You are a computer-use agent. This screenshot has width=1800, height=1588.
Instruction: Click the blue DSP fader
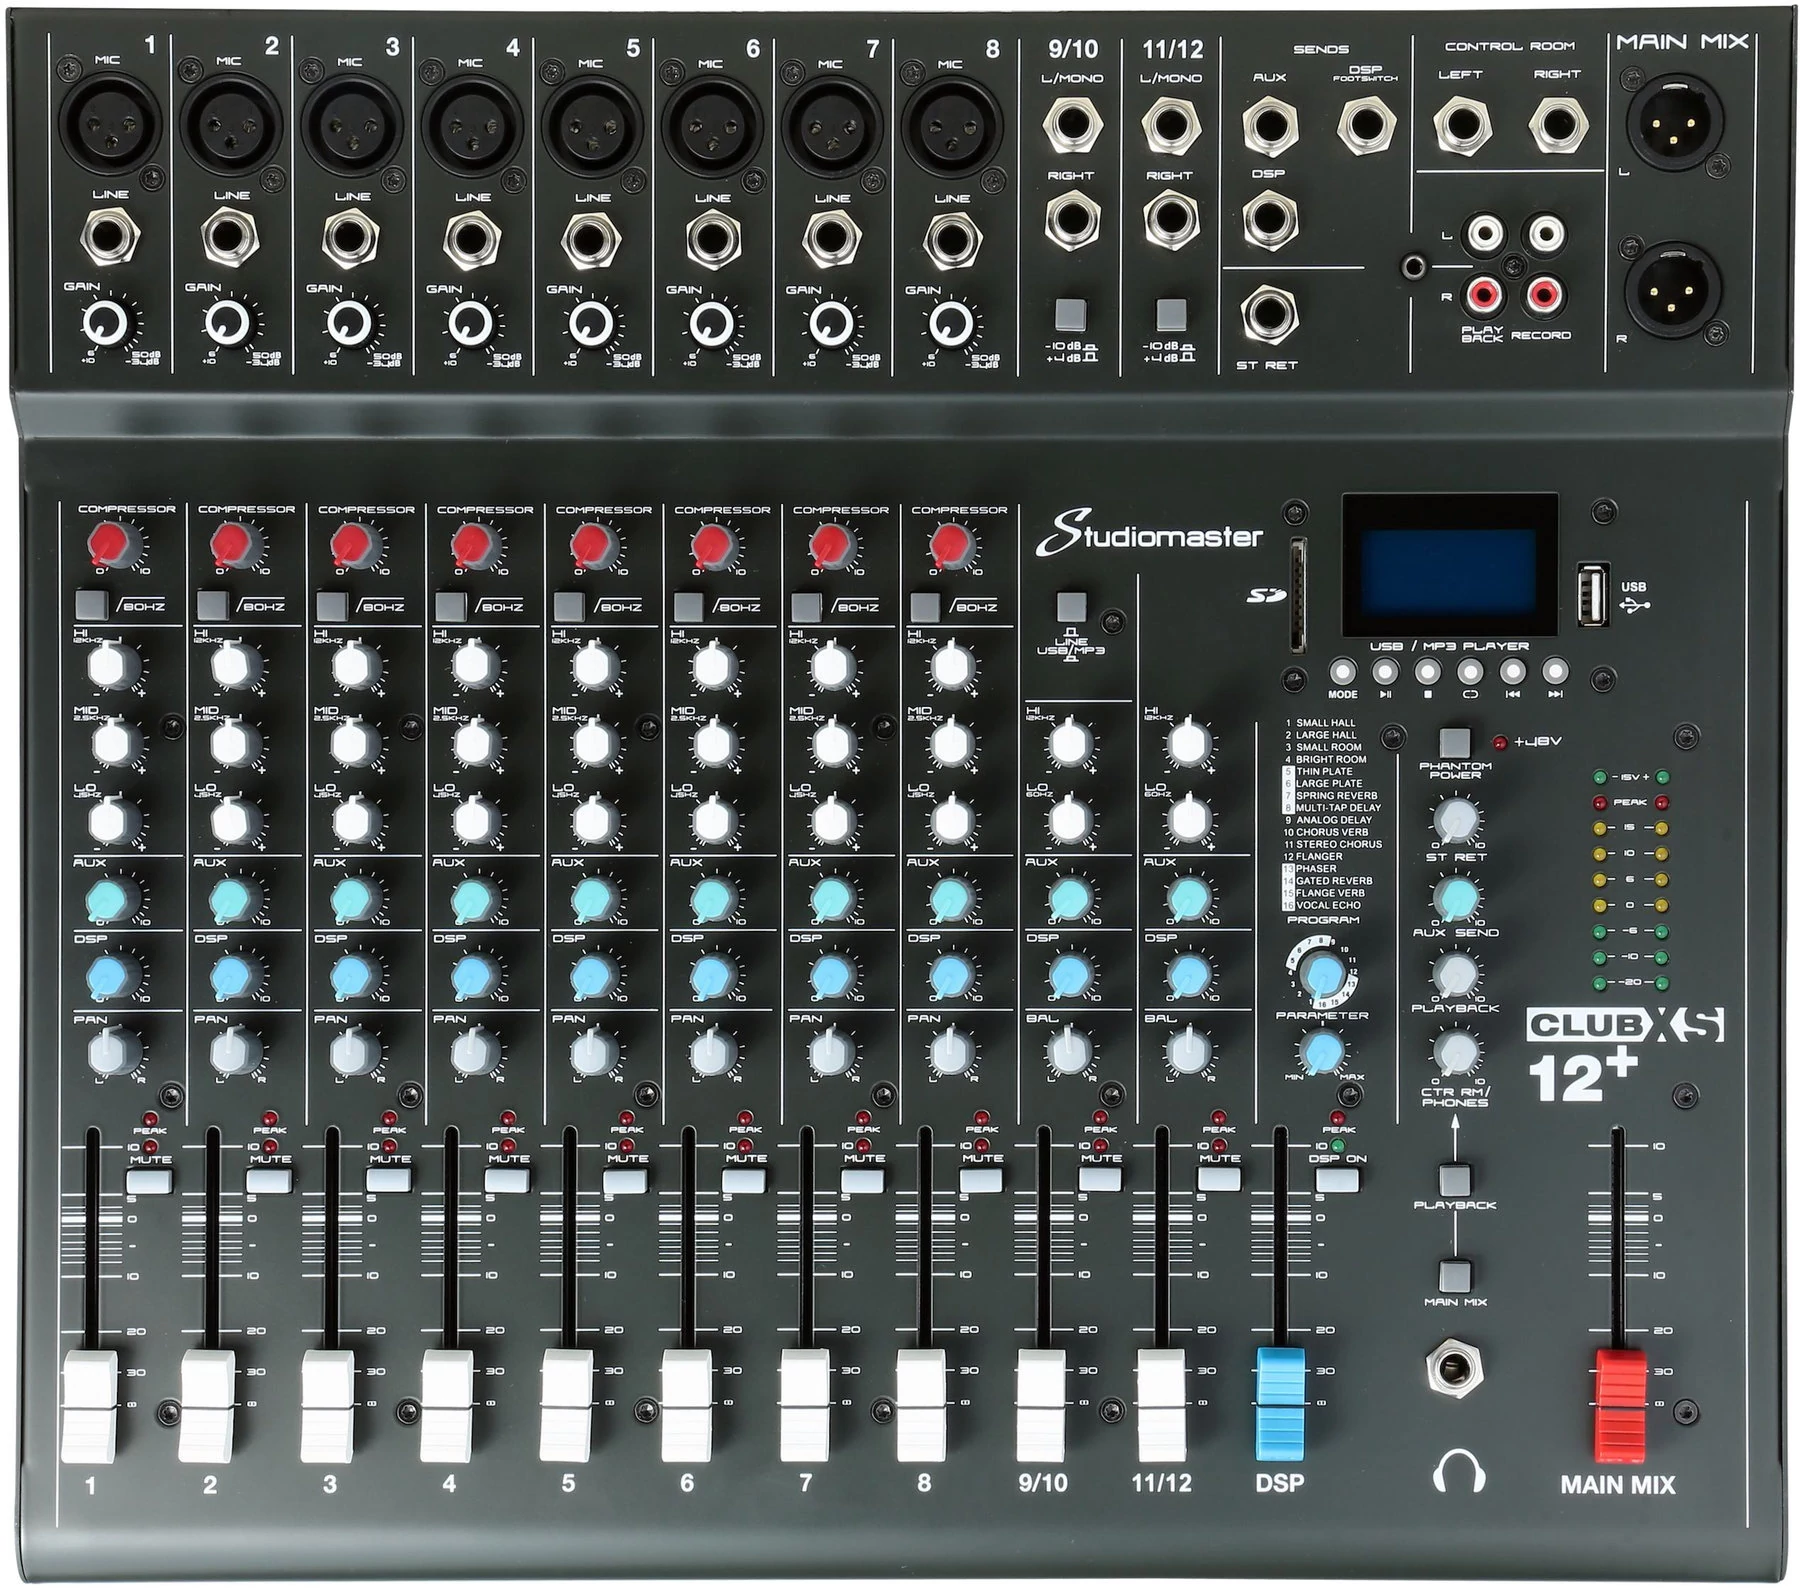[x=1280, y=1394]
